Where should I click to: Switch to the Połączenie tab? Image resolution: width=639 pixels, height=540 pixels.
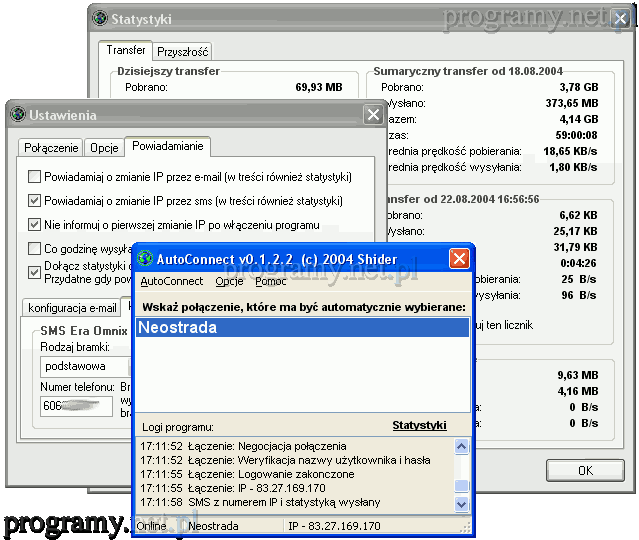pos(51,148)
